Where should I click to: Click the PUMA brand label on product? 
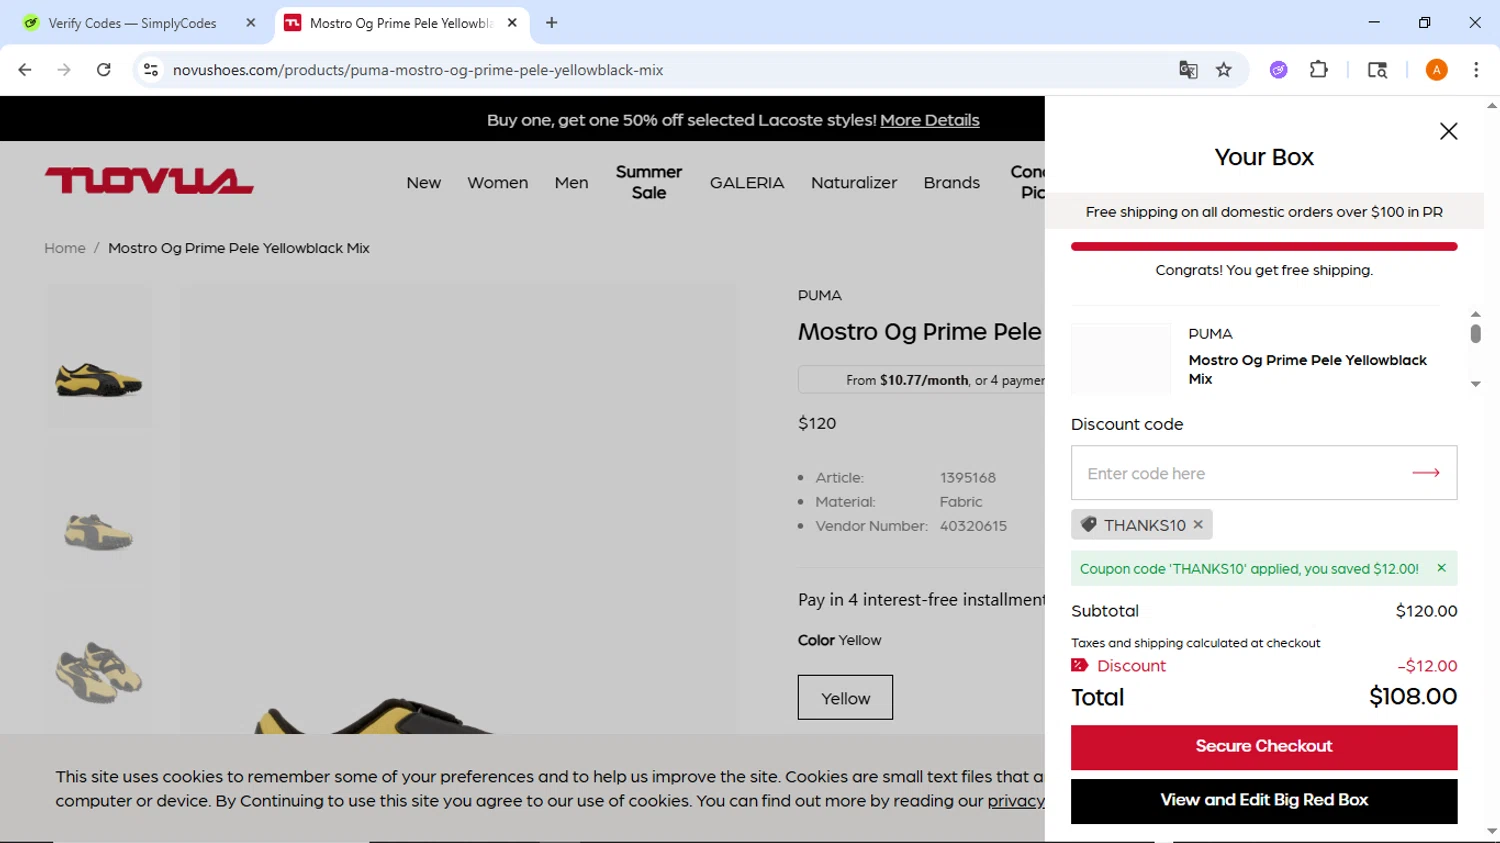(819, 295)
